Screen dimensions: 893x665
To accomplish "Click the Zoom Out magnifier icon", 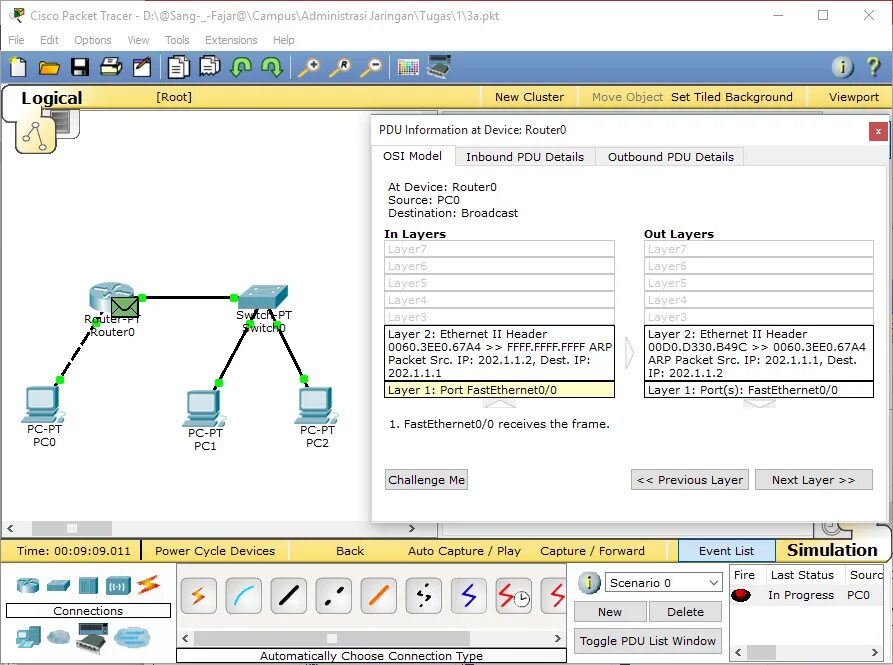I will pos(371,67).
